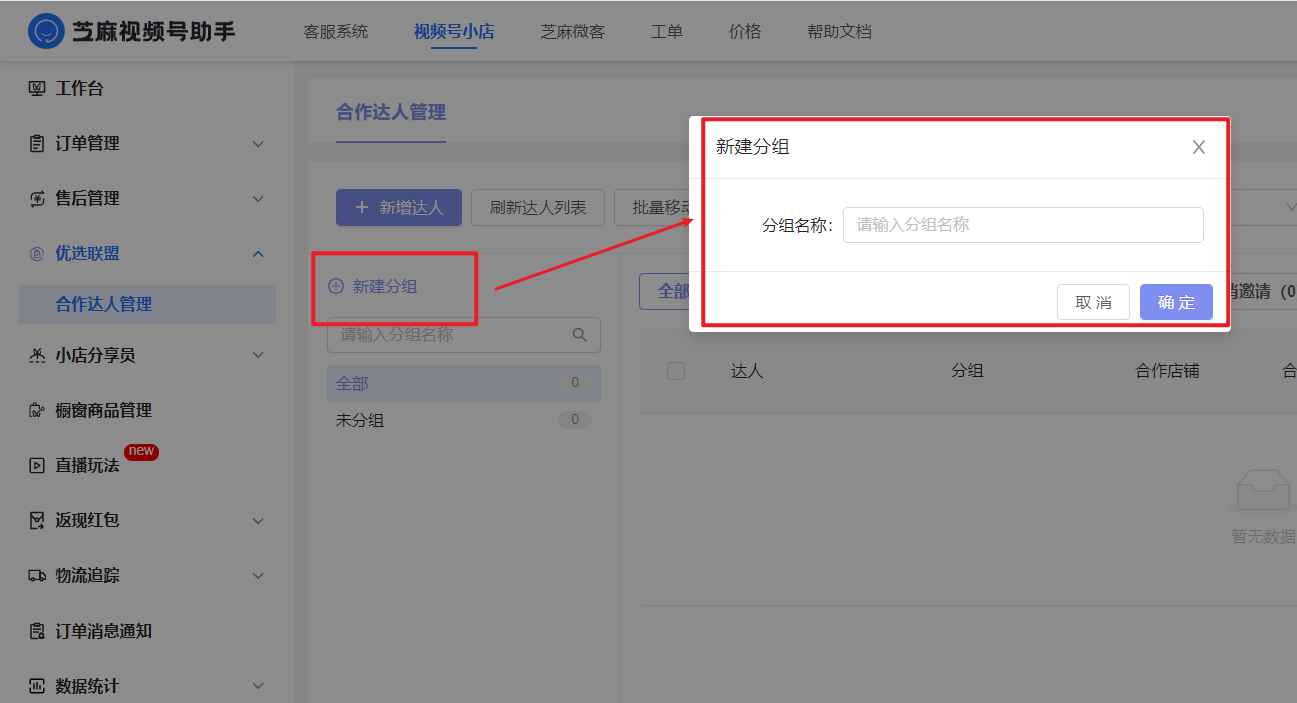Expand the 返现红包 chevron
The width and height of the screenshot is (1297, 703).
258,520
